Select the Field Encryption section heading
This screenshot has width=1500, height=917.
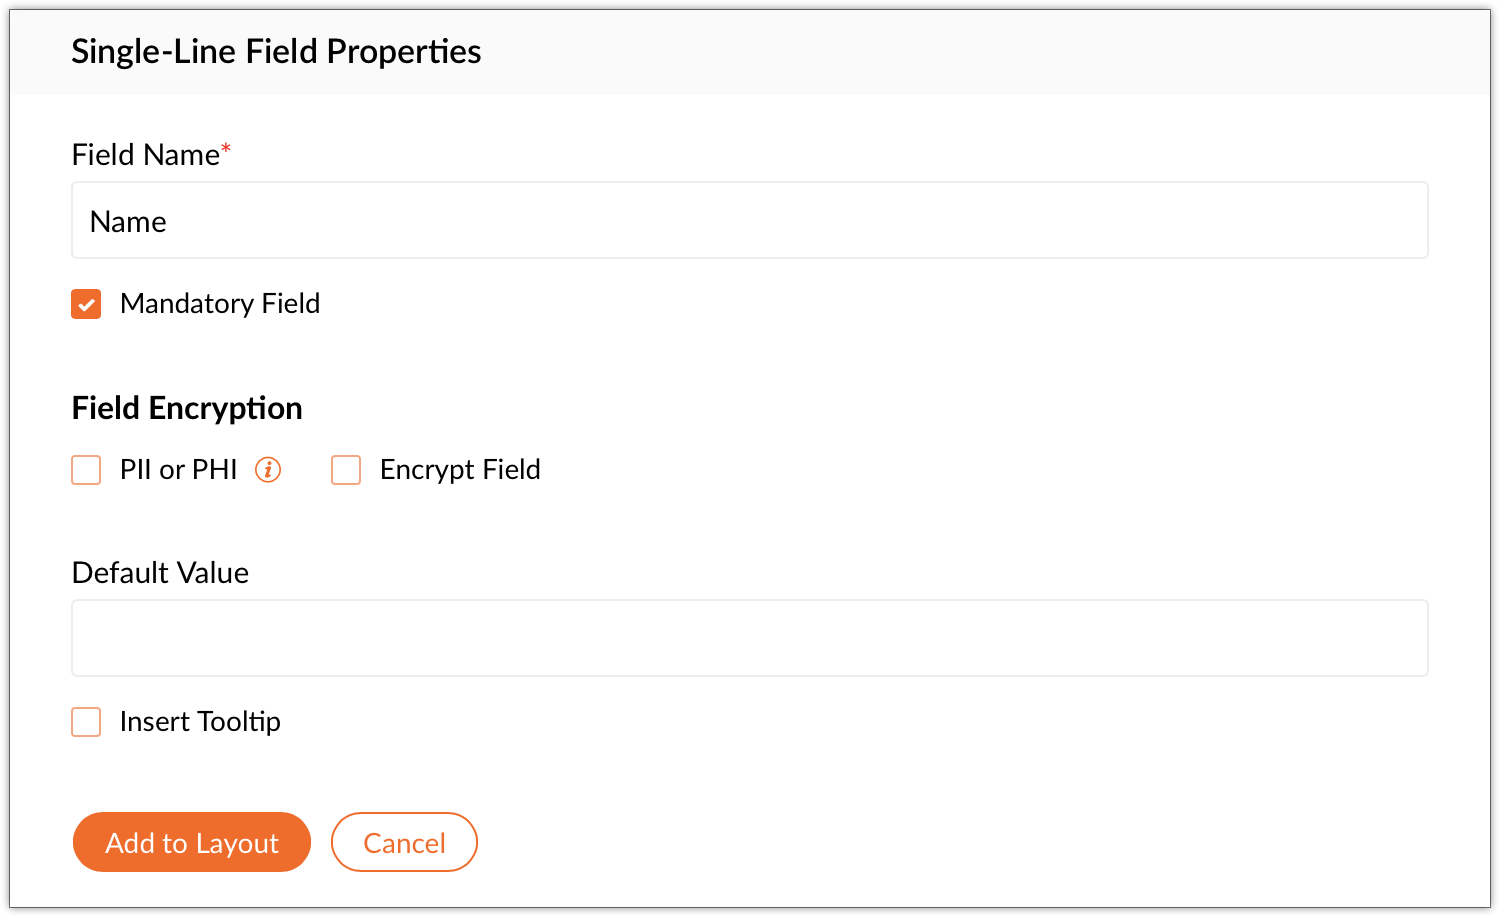click(x=187, y=408)
